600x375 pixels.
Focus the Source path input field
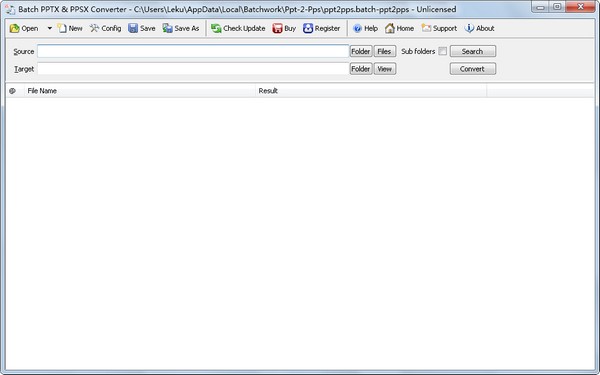click(x=193, y=51)
